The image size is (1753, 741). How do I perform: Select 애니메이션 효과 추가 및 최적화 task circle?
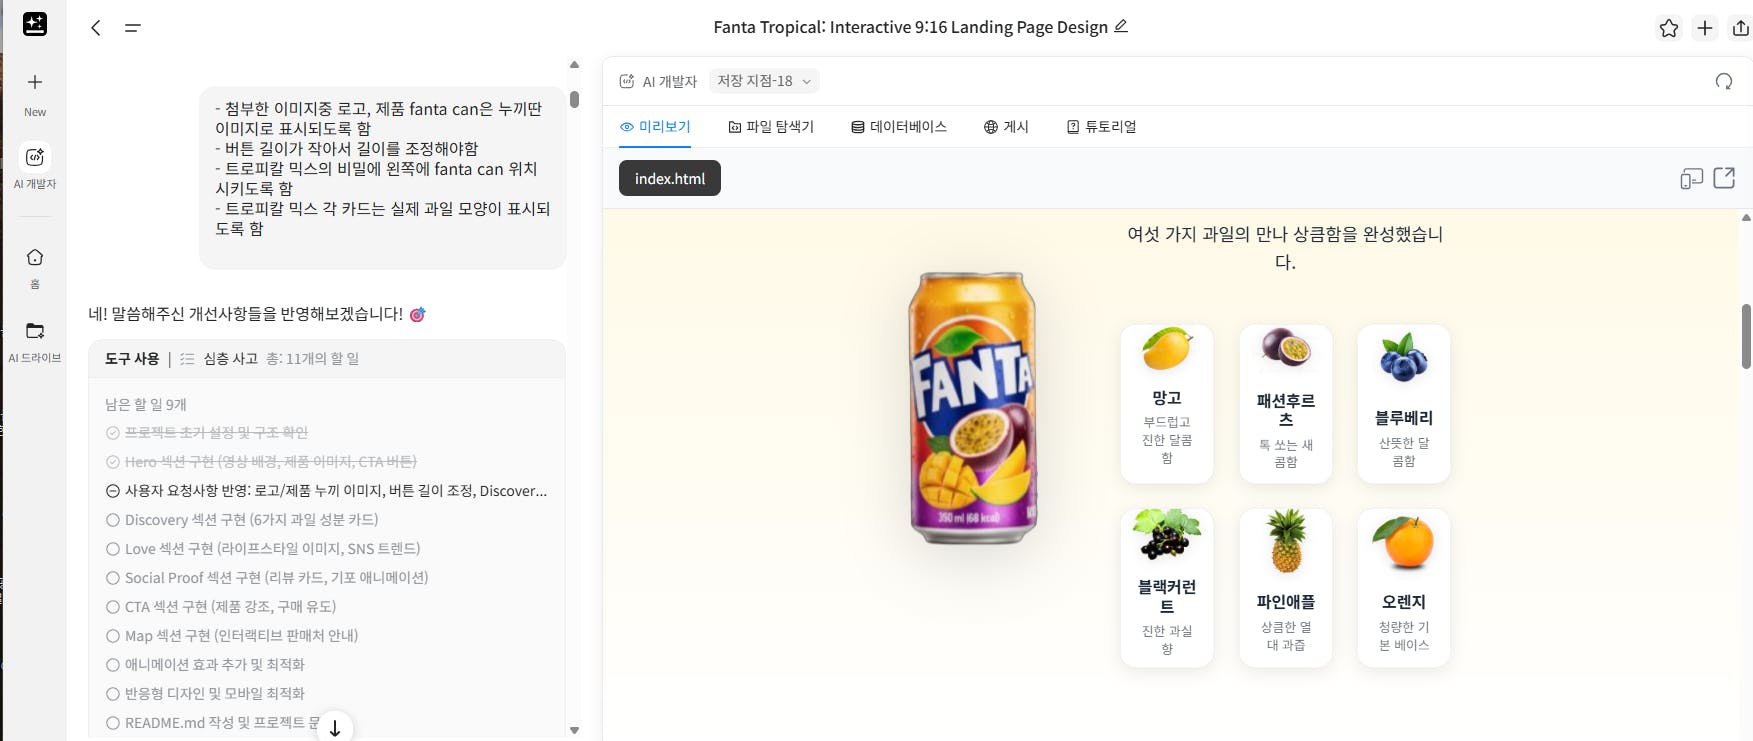(x=113, y=665)
